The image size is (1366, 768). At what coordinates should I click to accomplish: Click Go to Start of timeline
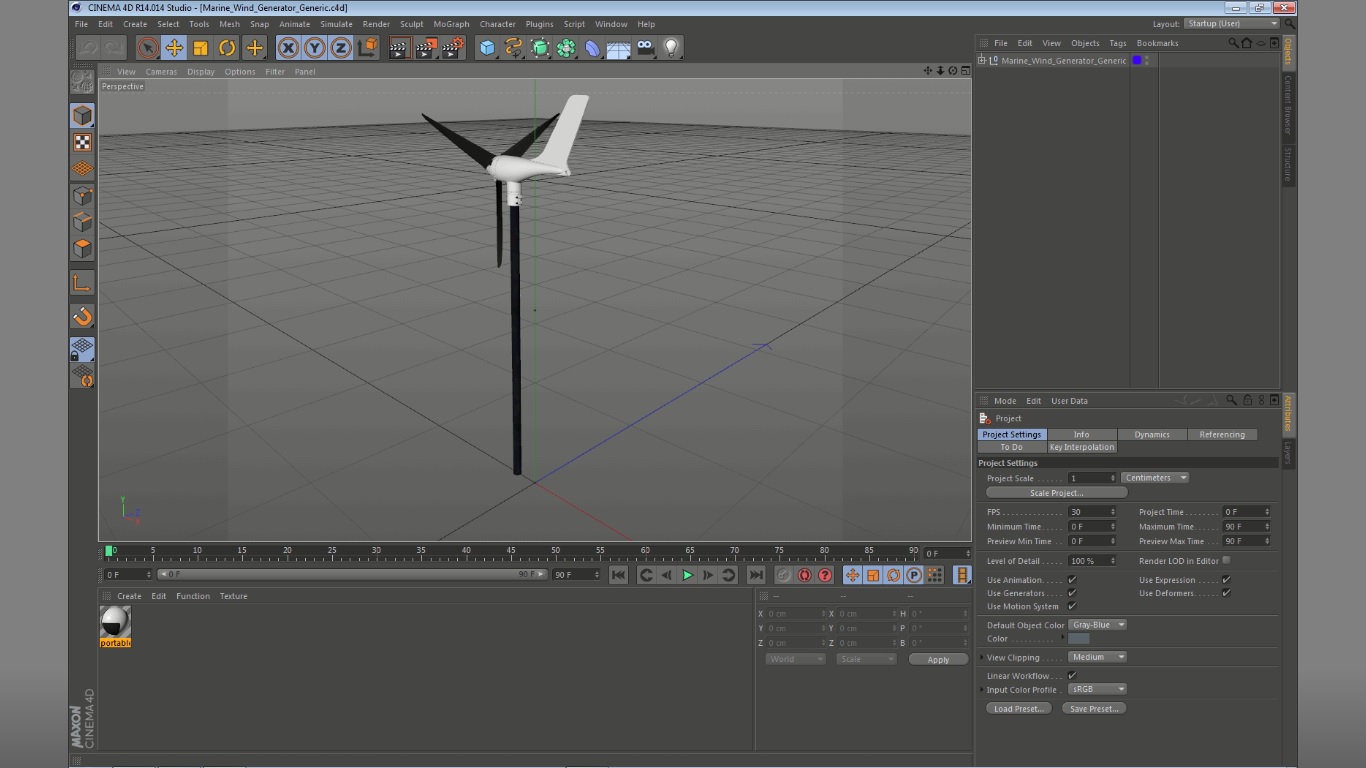point(618,575)
